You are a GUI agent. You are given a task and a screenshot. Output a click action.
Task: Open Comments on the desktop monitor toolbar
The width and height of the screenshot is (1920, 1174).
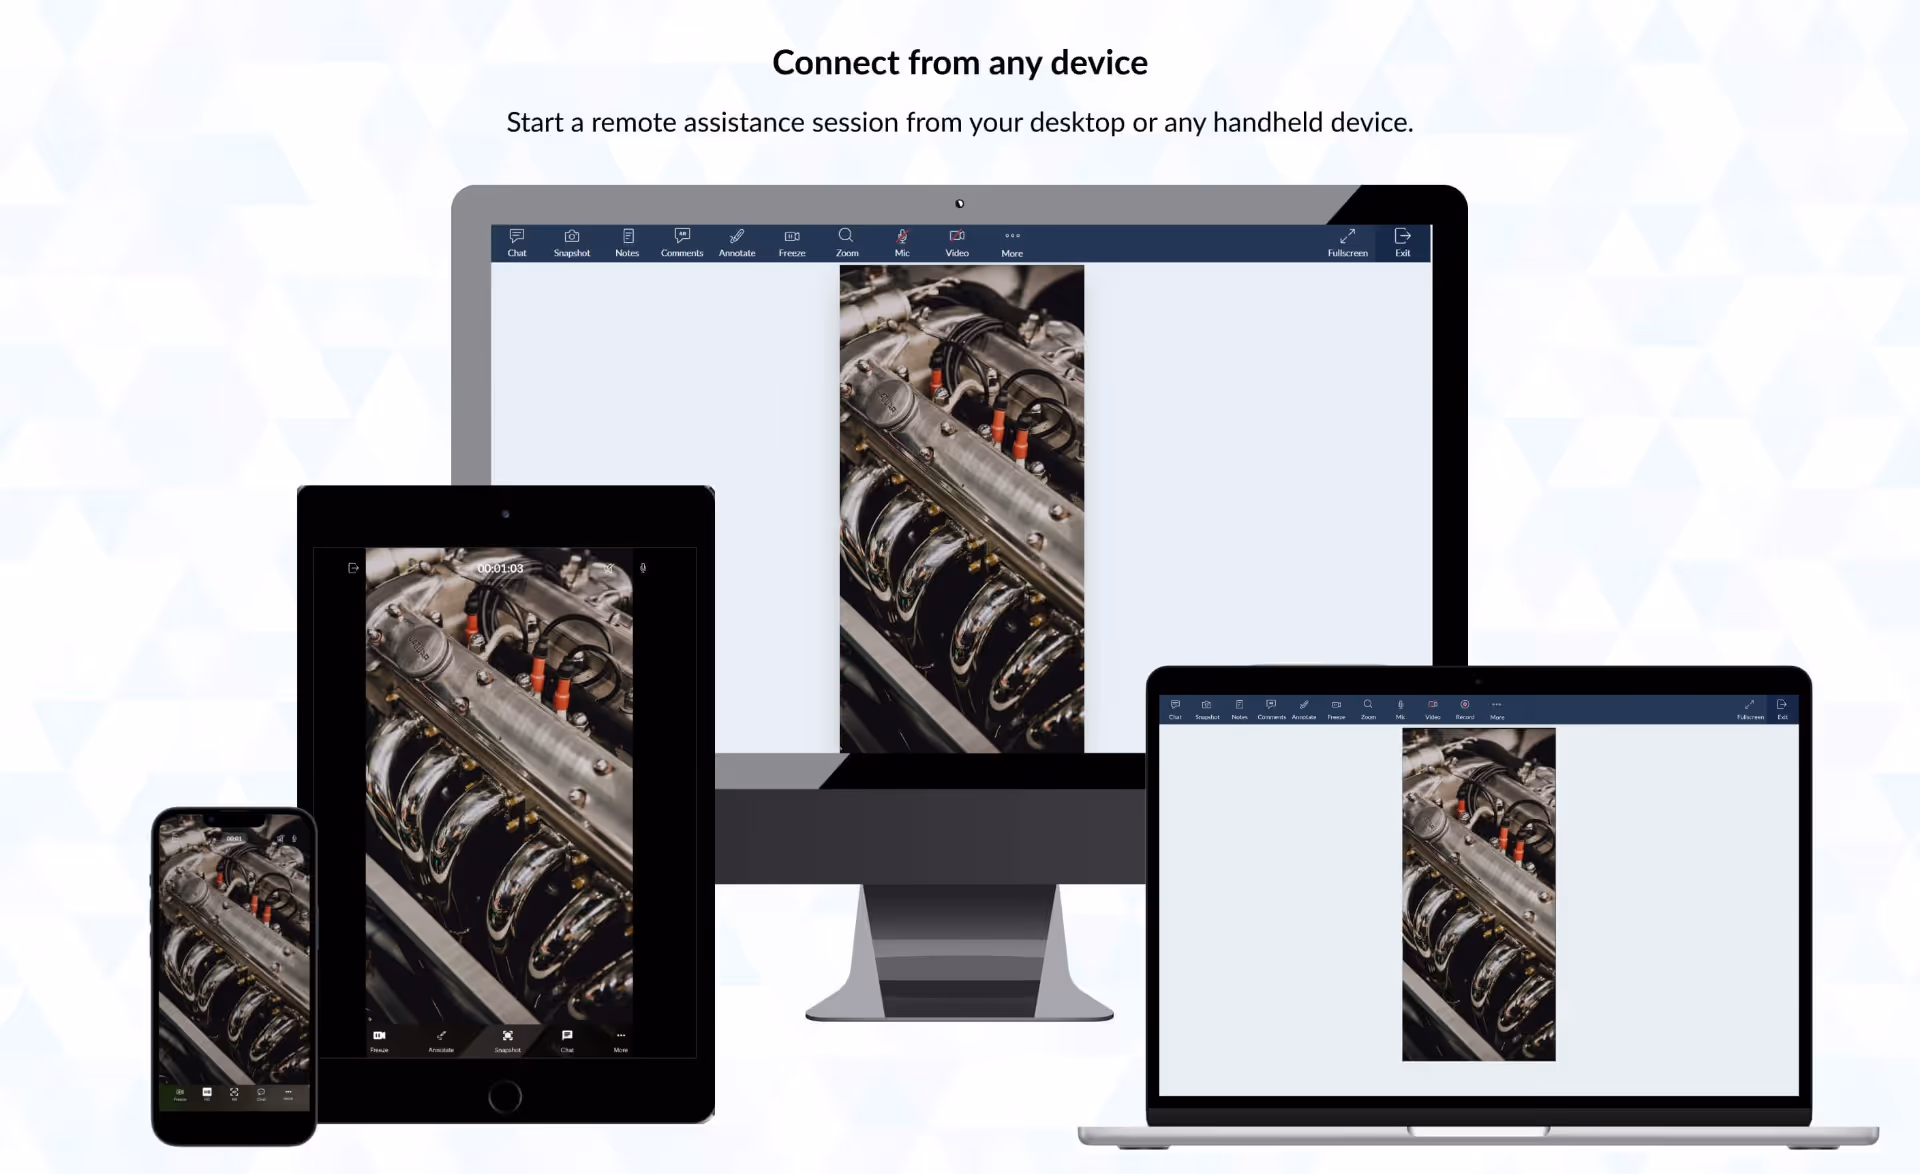682,243
